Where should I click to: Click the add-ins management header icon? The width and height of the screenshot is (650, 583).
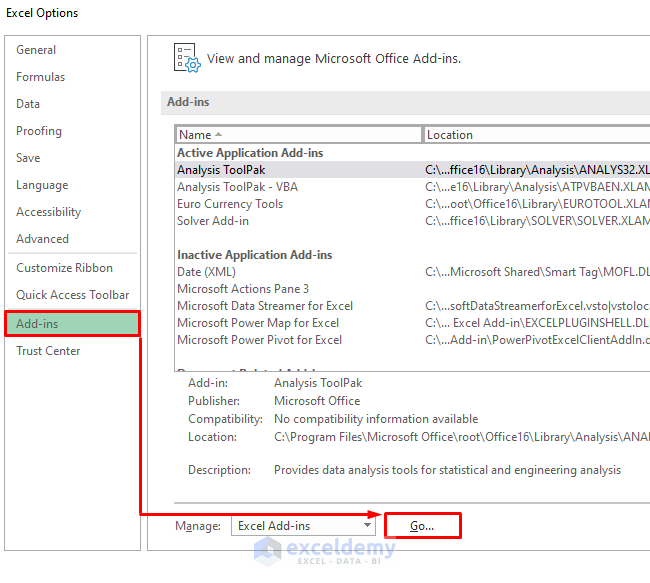pyautogui.click(x=187, y=58)
